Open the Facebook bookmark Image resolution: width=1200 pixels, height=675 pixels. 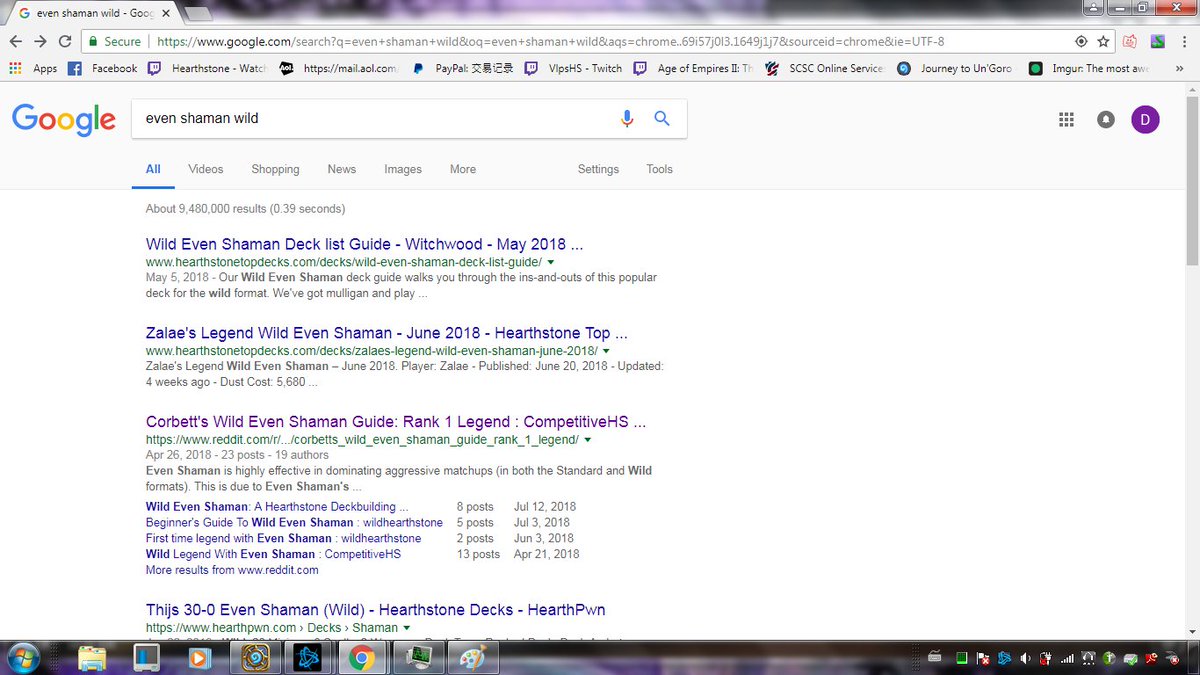pos(103,69)
